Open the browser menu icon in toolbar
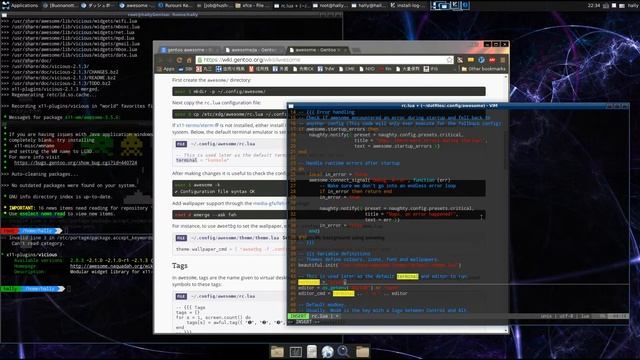Image resolution: width=640 pixels, height=360 pixels. pos(503,60)
